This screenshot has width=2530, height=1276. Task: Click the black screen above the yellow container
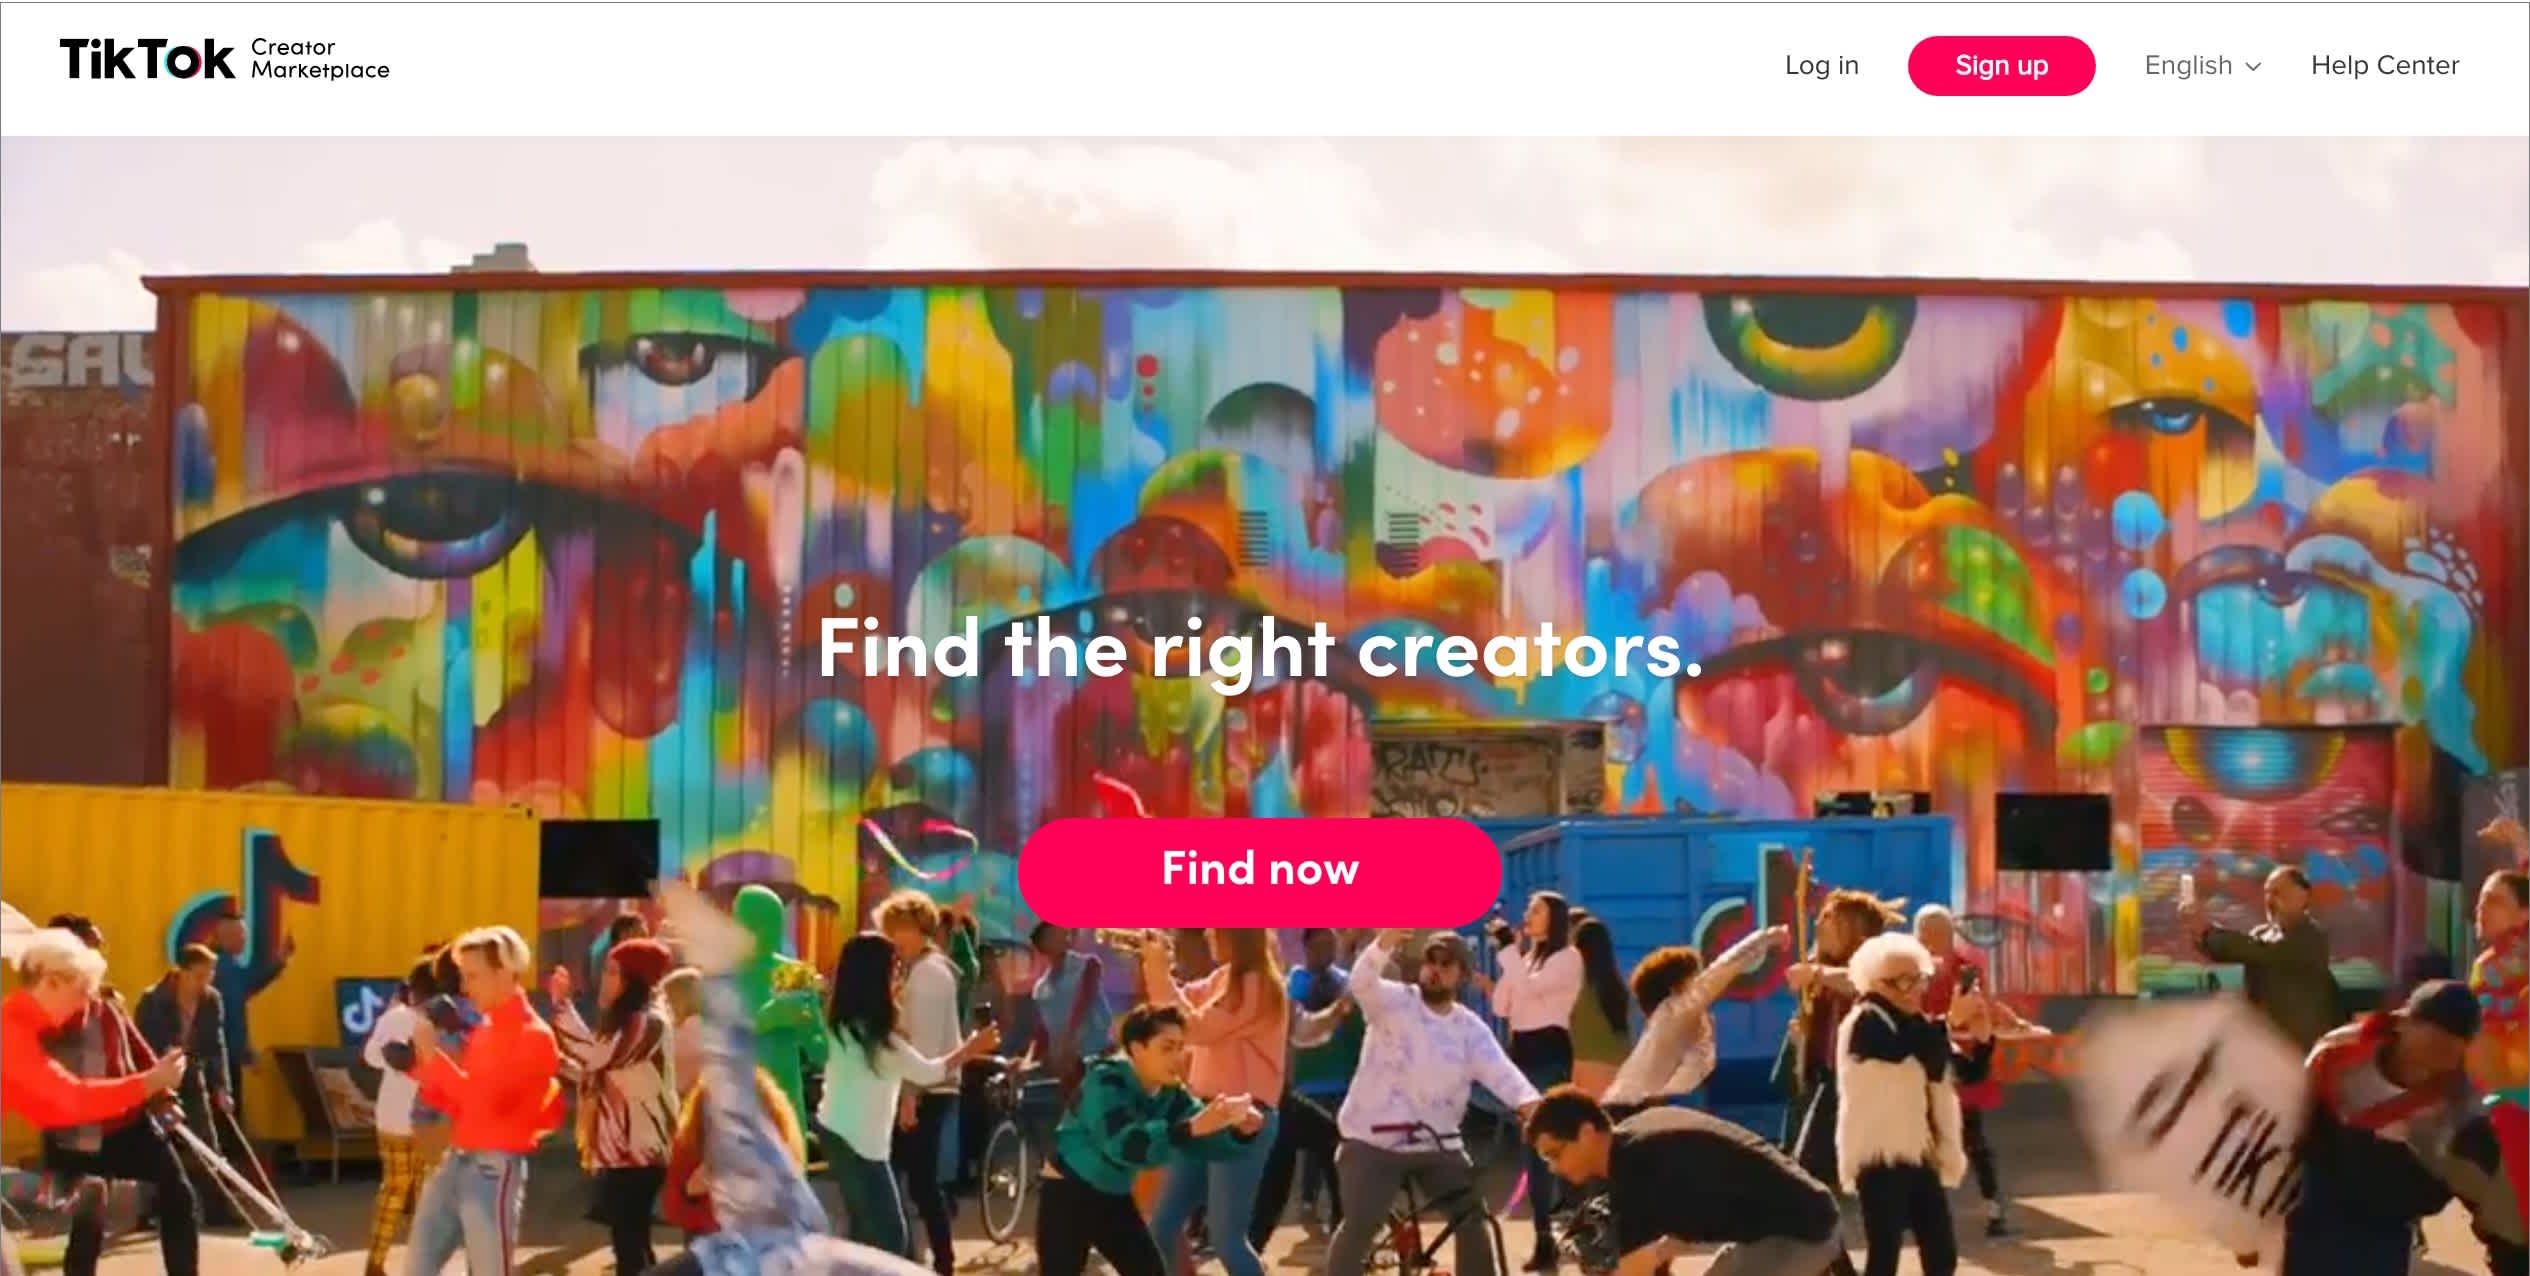tap(599, 857)
